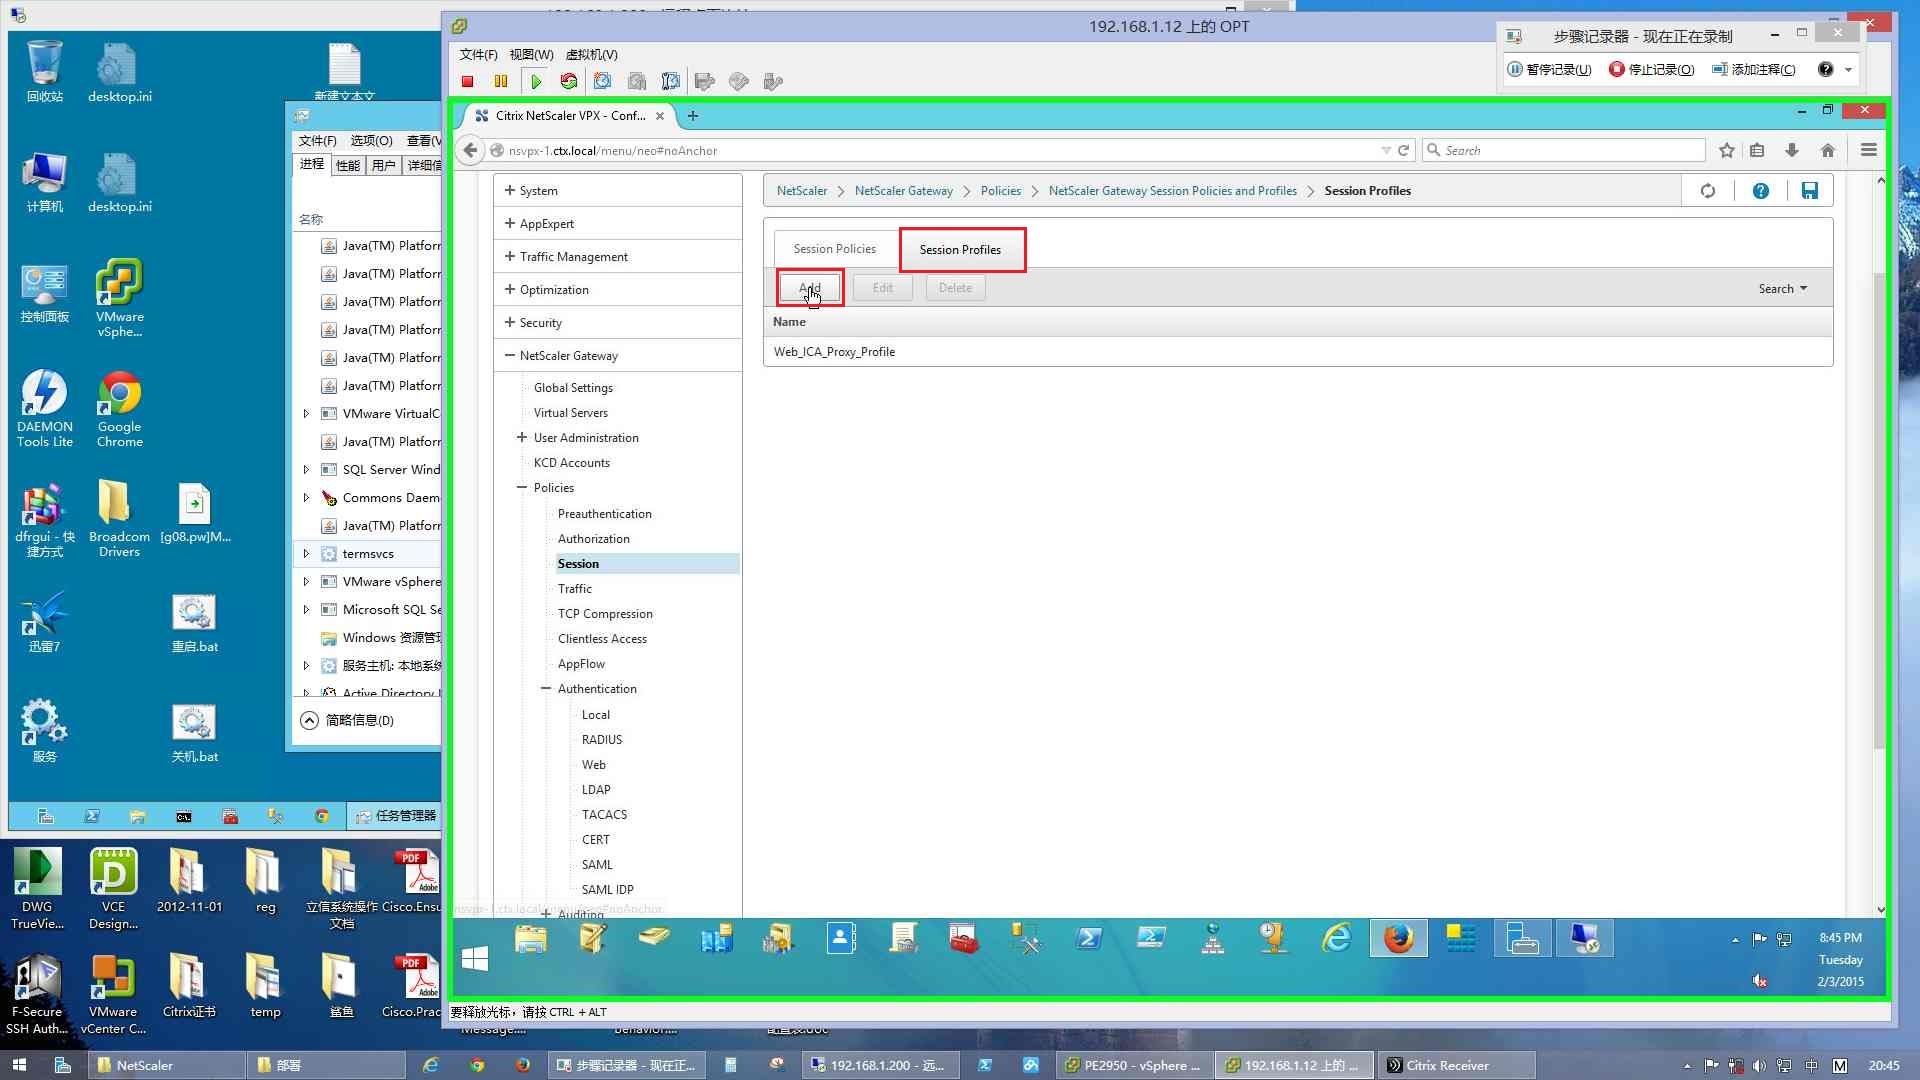Click the Firefox home icon

(x=1827, y=150)
